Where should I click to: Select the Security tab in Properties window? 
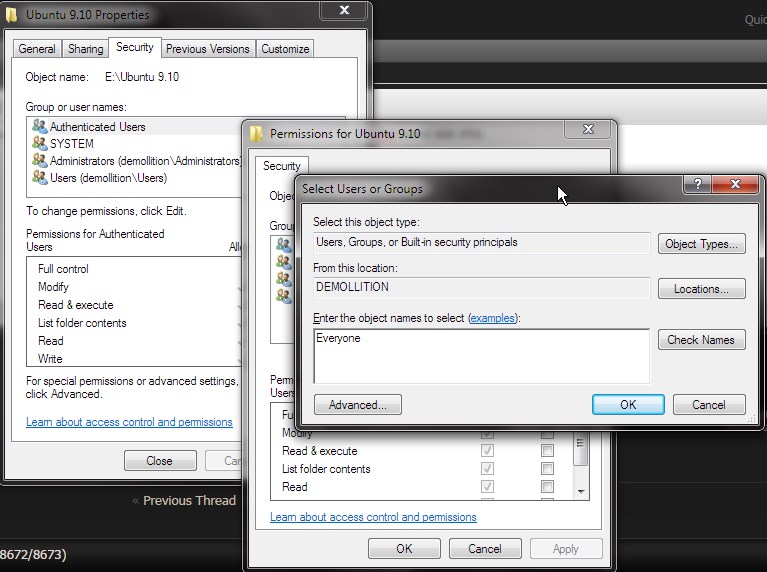(x=135, y=47)
